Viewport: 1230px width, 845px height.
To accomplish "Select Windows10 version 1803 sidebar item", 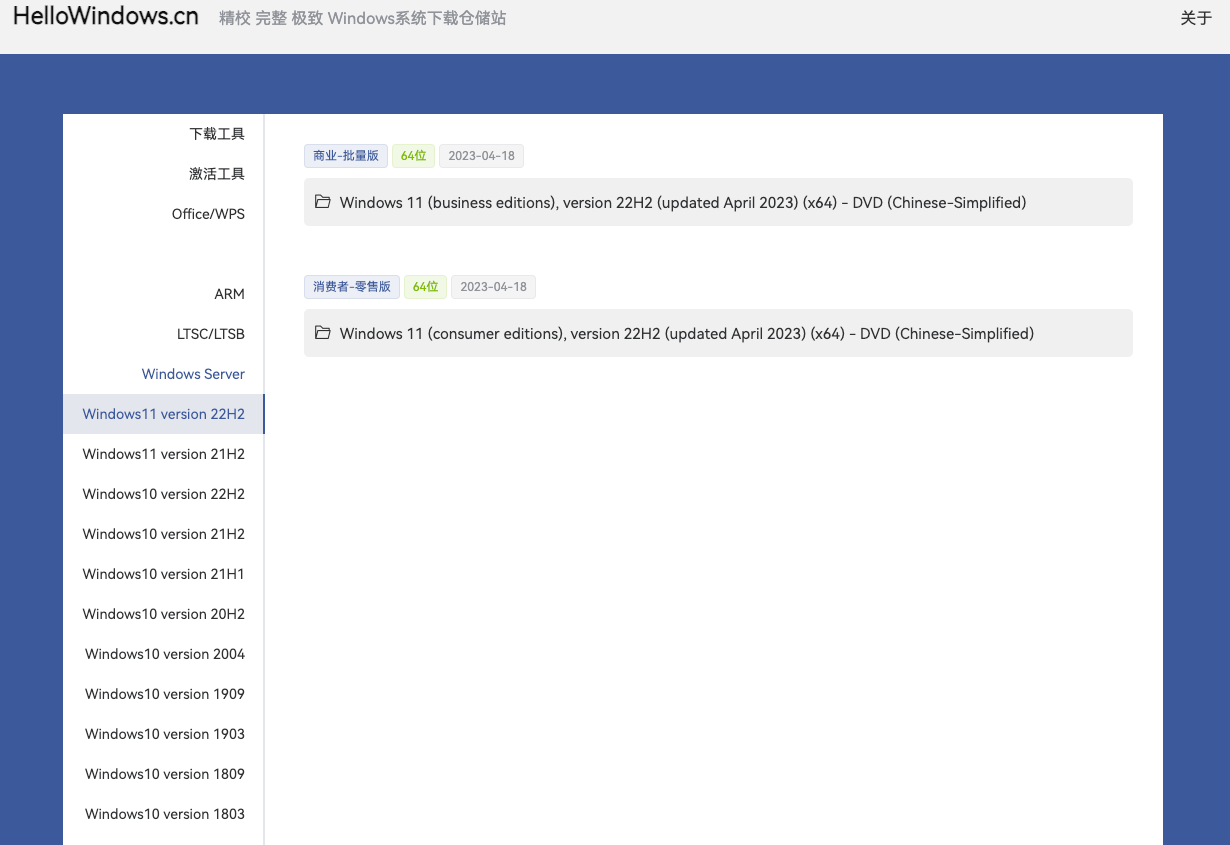I will [164, 814].
